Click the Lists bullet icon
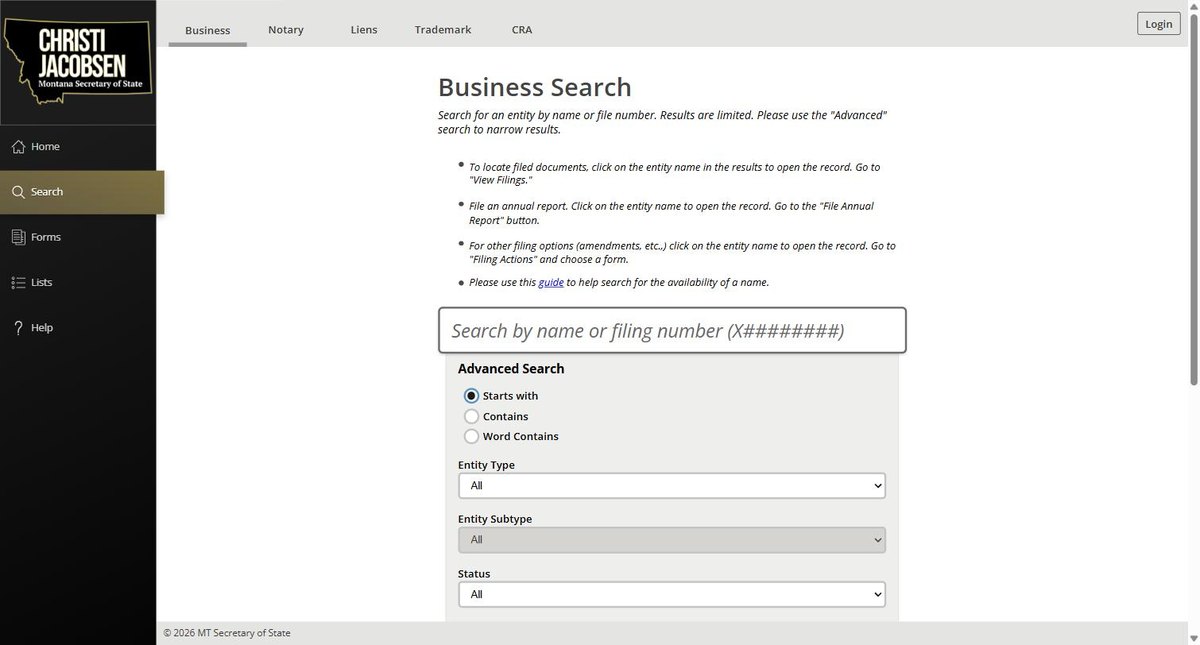The width and height of the screenshot is (1200, 645). click(18, 283)
